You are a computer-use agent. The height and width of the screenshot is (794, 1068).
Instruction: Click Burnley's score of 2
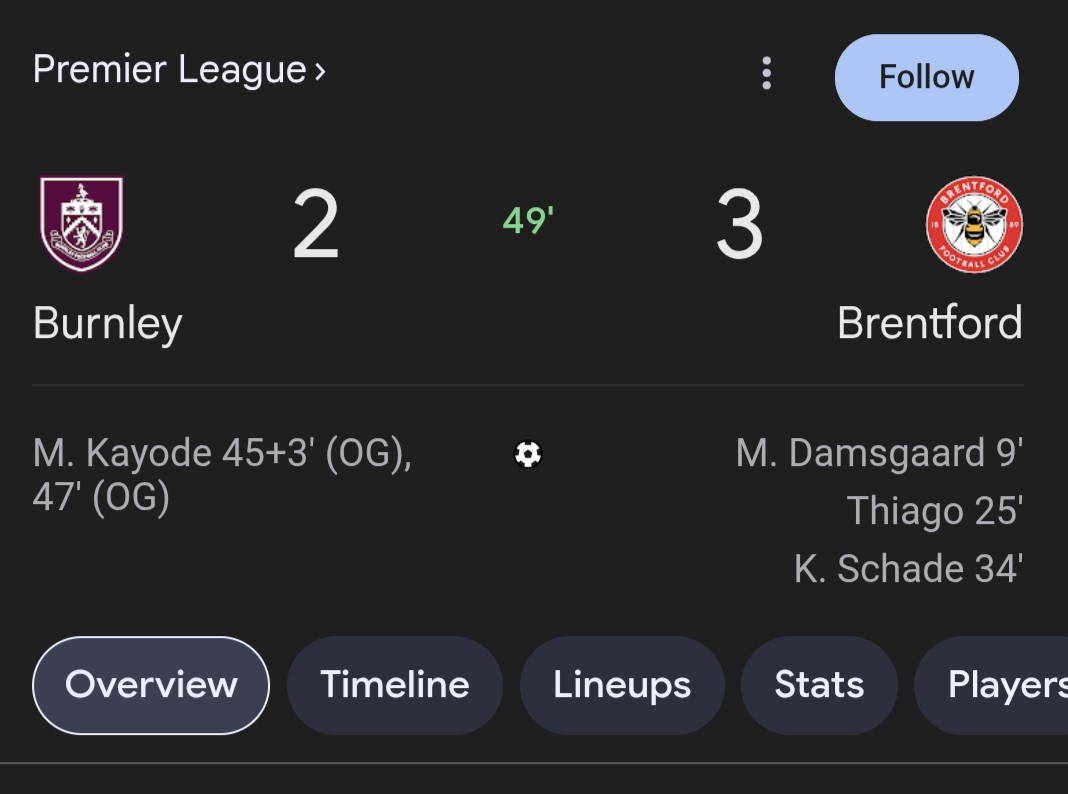316,226
